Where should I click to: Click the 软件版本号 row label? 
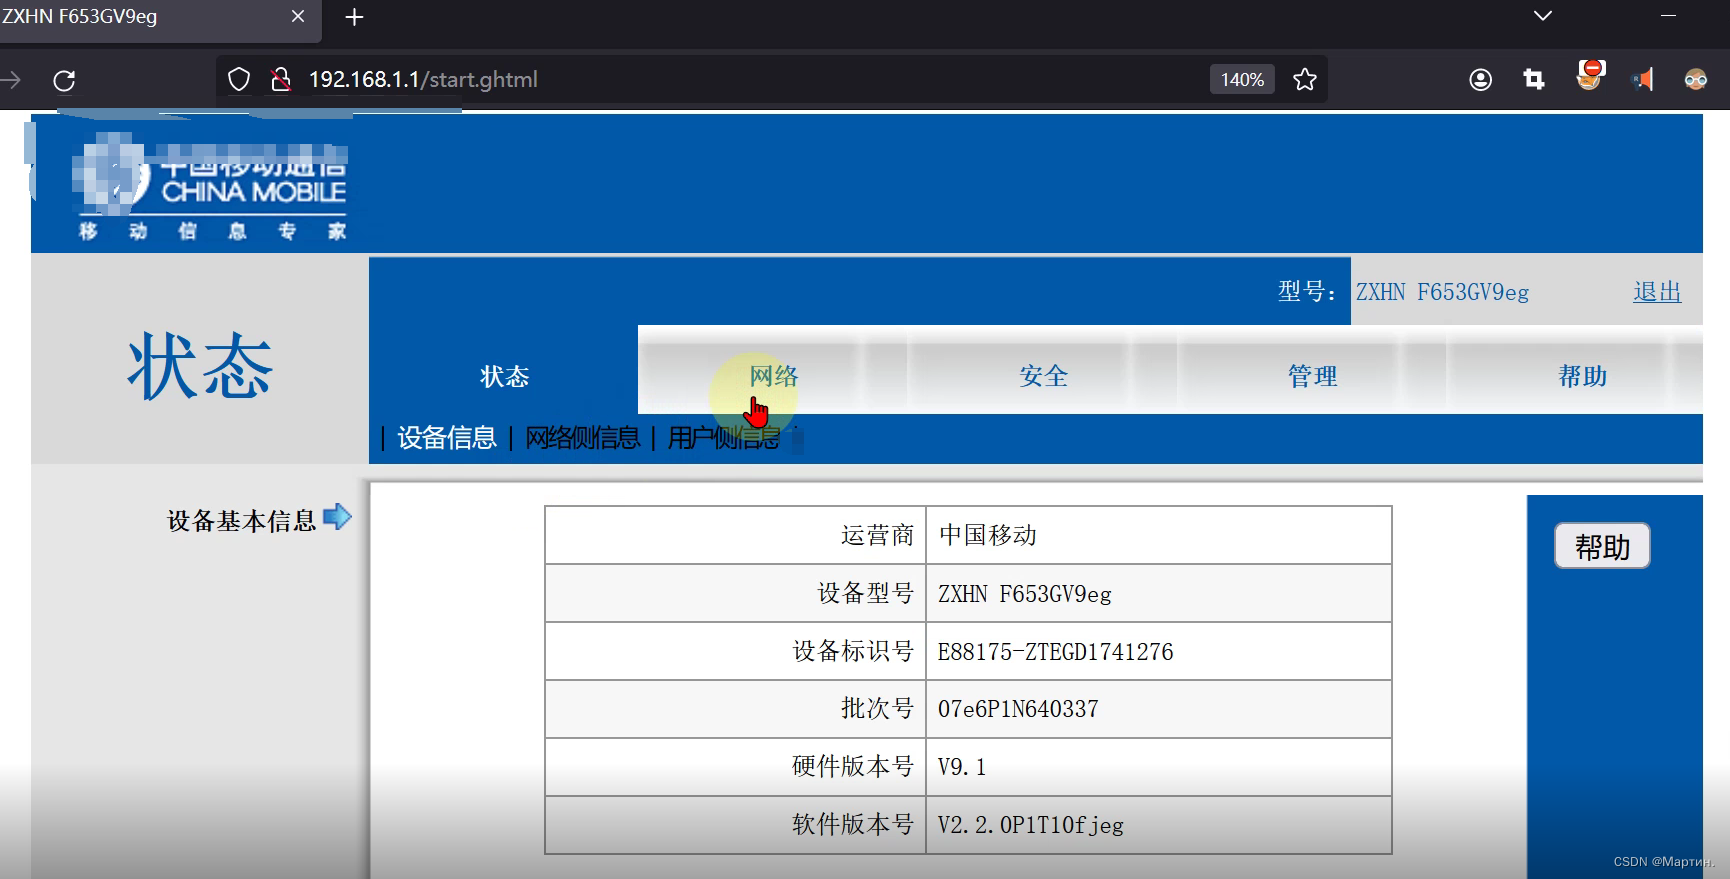[x=853, y=824]
